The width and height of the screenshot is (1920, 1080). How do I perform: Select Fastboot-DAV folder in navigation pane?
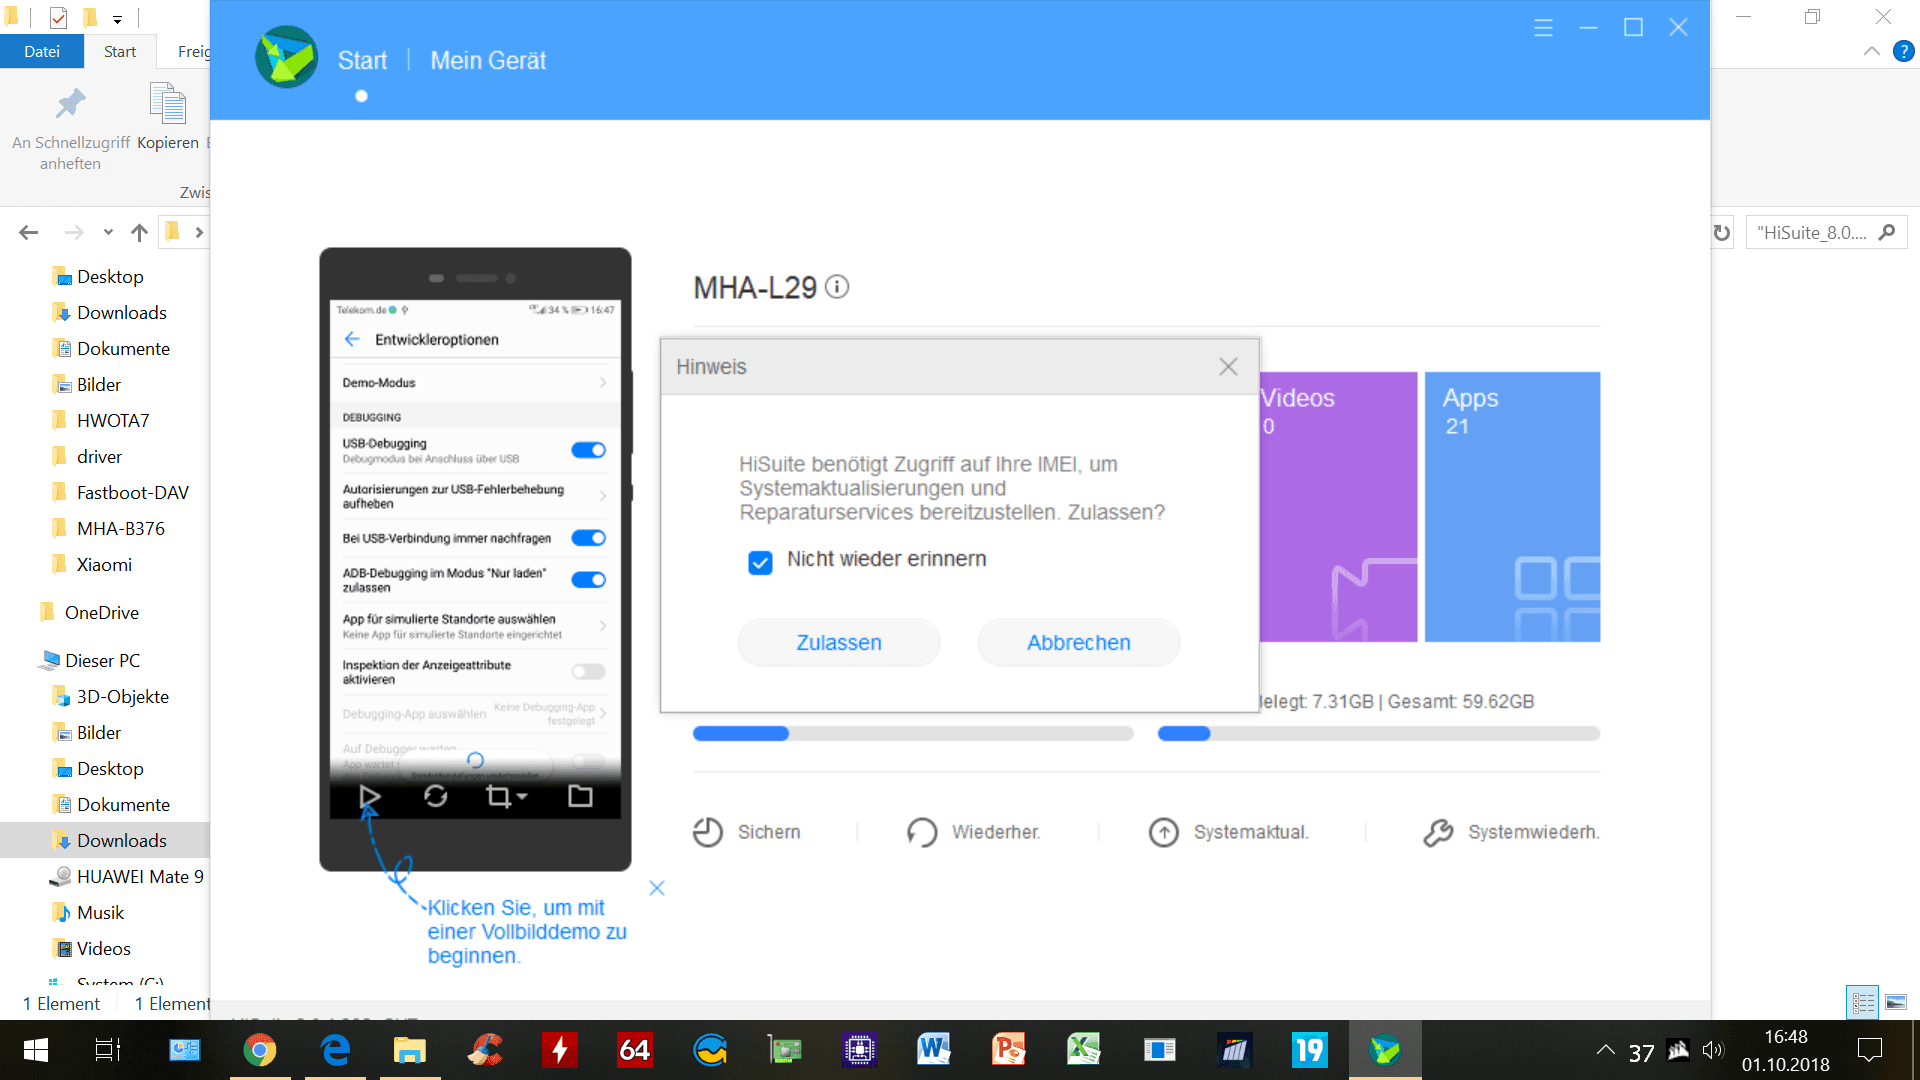pyautogui.click(x=133, y=492)
